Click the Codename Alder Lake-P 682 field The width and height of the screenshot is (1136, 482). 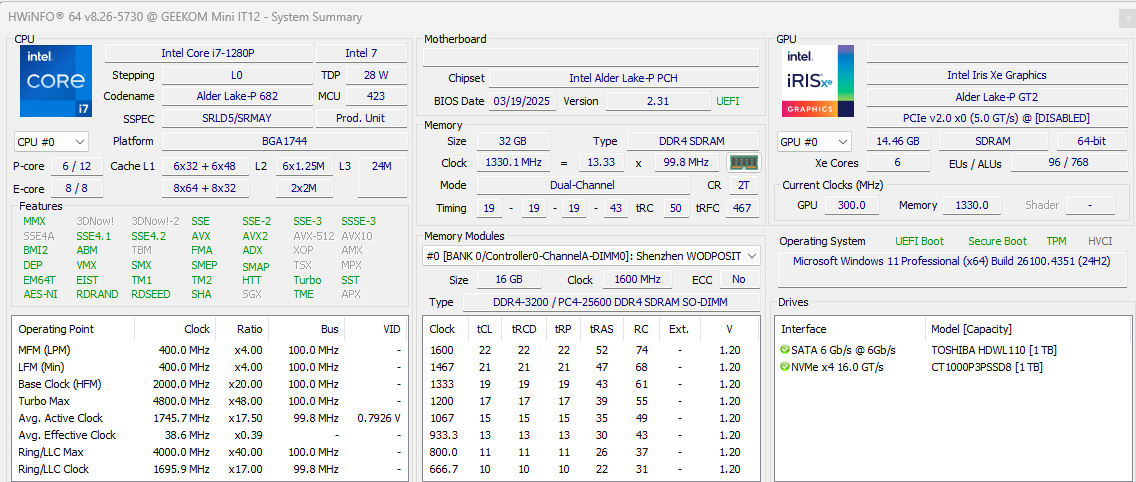point(237,96)
